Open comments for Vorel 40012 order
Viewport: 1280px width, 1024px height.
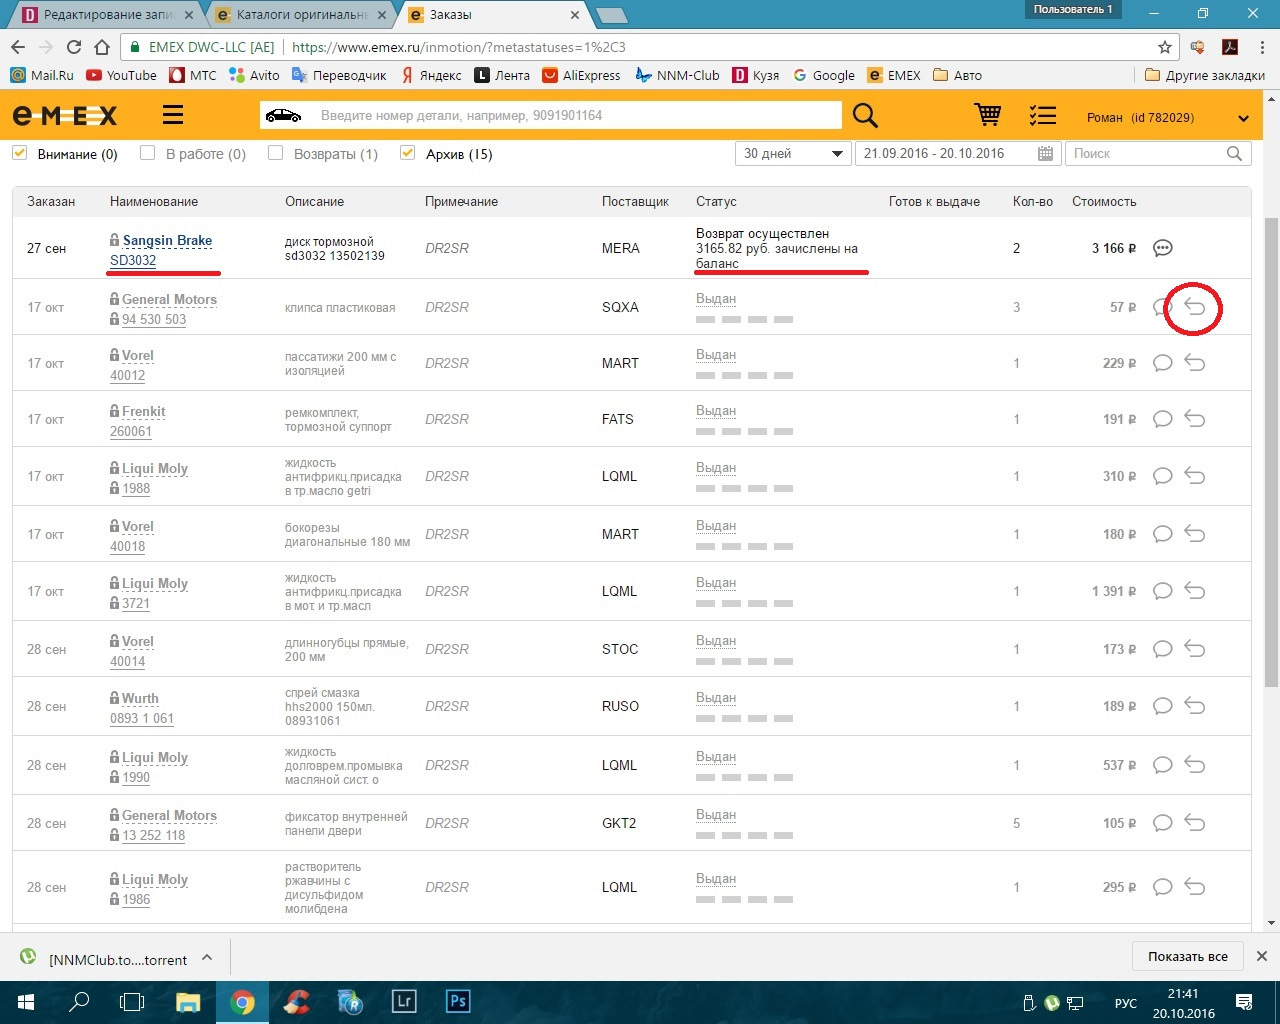tap(1162, 363)
